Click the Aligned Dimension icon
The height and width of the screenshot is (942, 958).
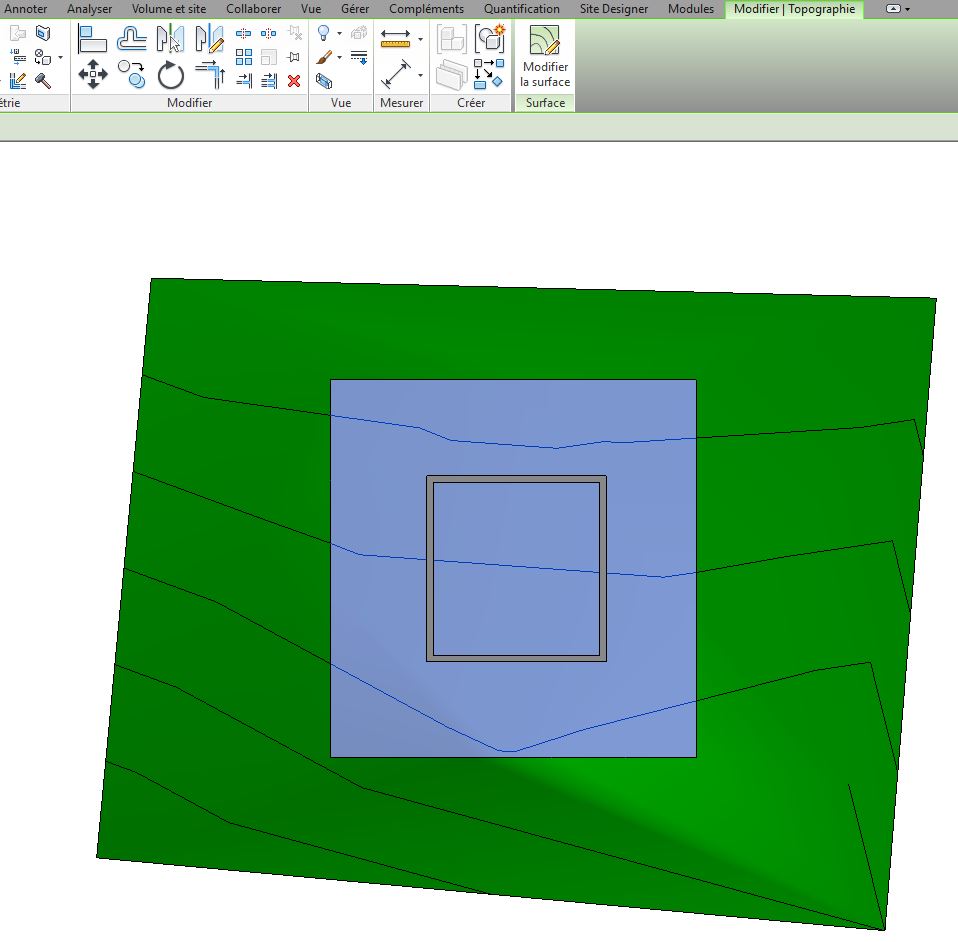click(395, 75)
